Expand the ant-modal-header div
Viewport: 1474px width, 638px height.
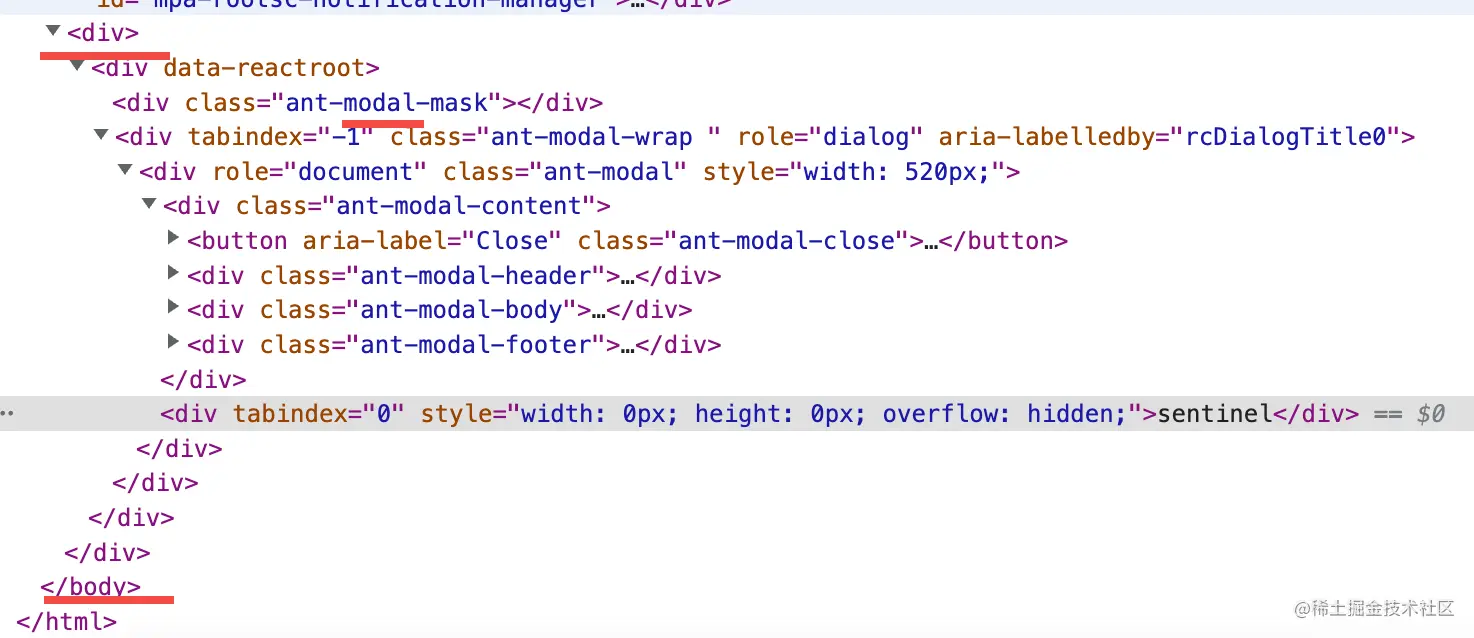coord(173,273)
